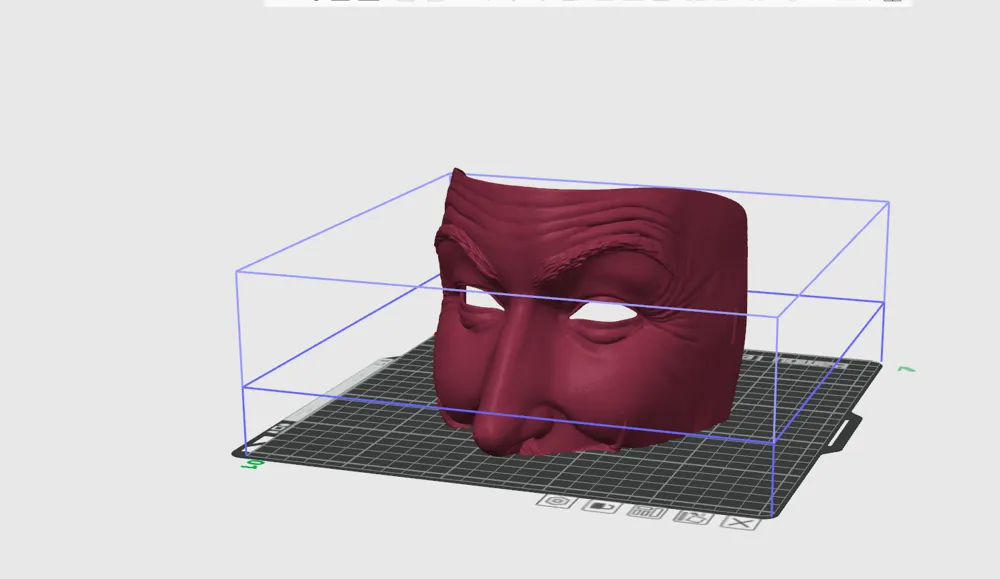Toggle the plate lock icon
The image size is (1000, 579).
pos(601,507)
